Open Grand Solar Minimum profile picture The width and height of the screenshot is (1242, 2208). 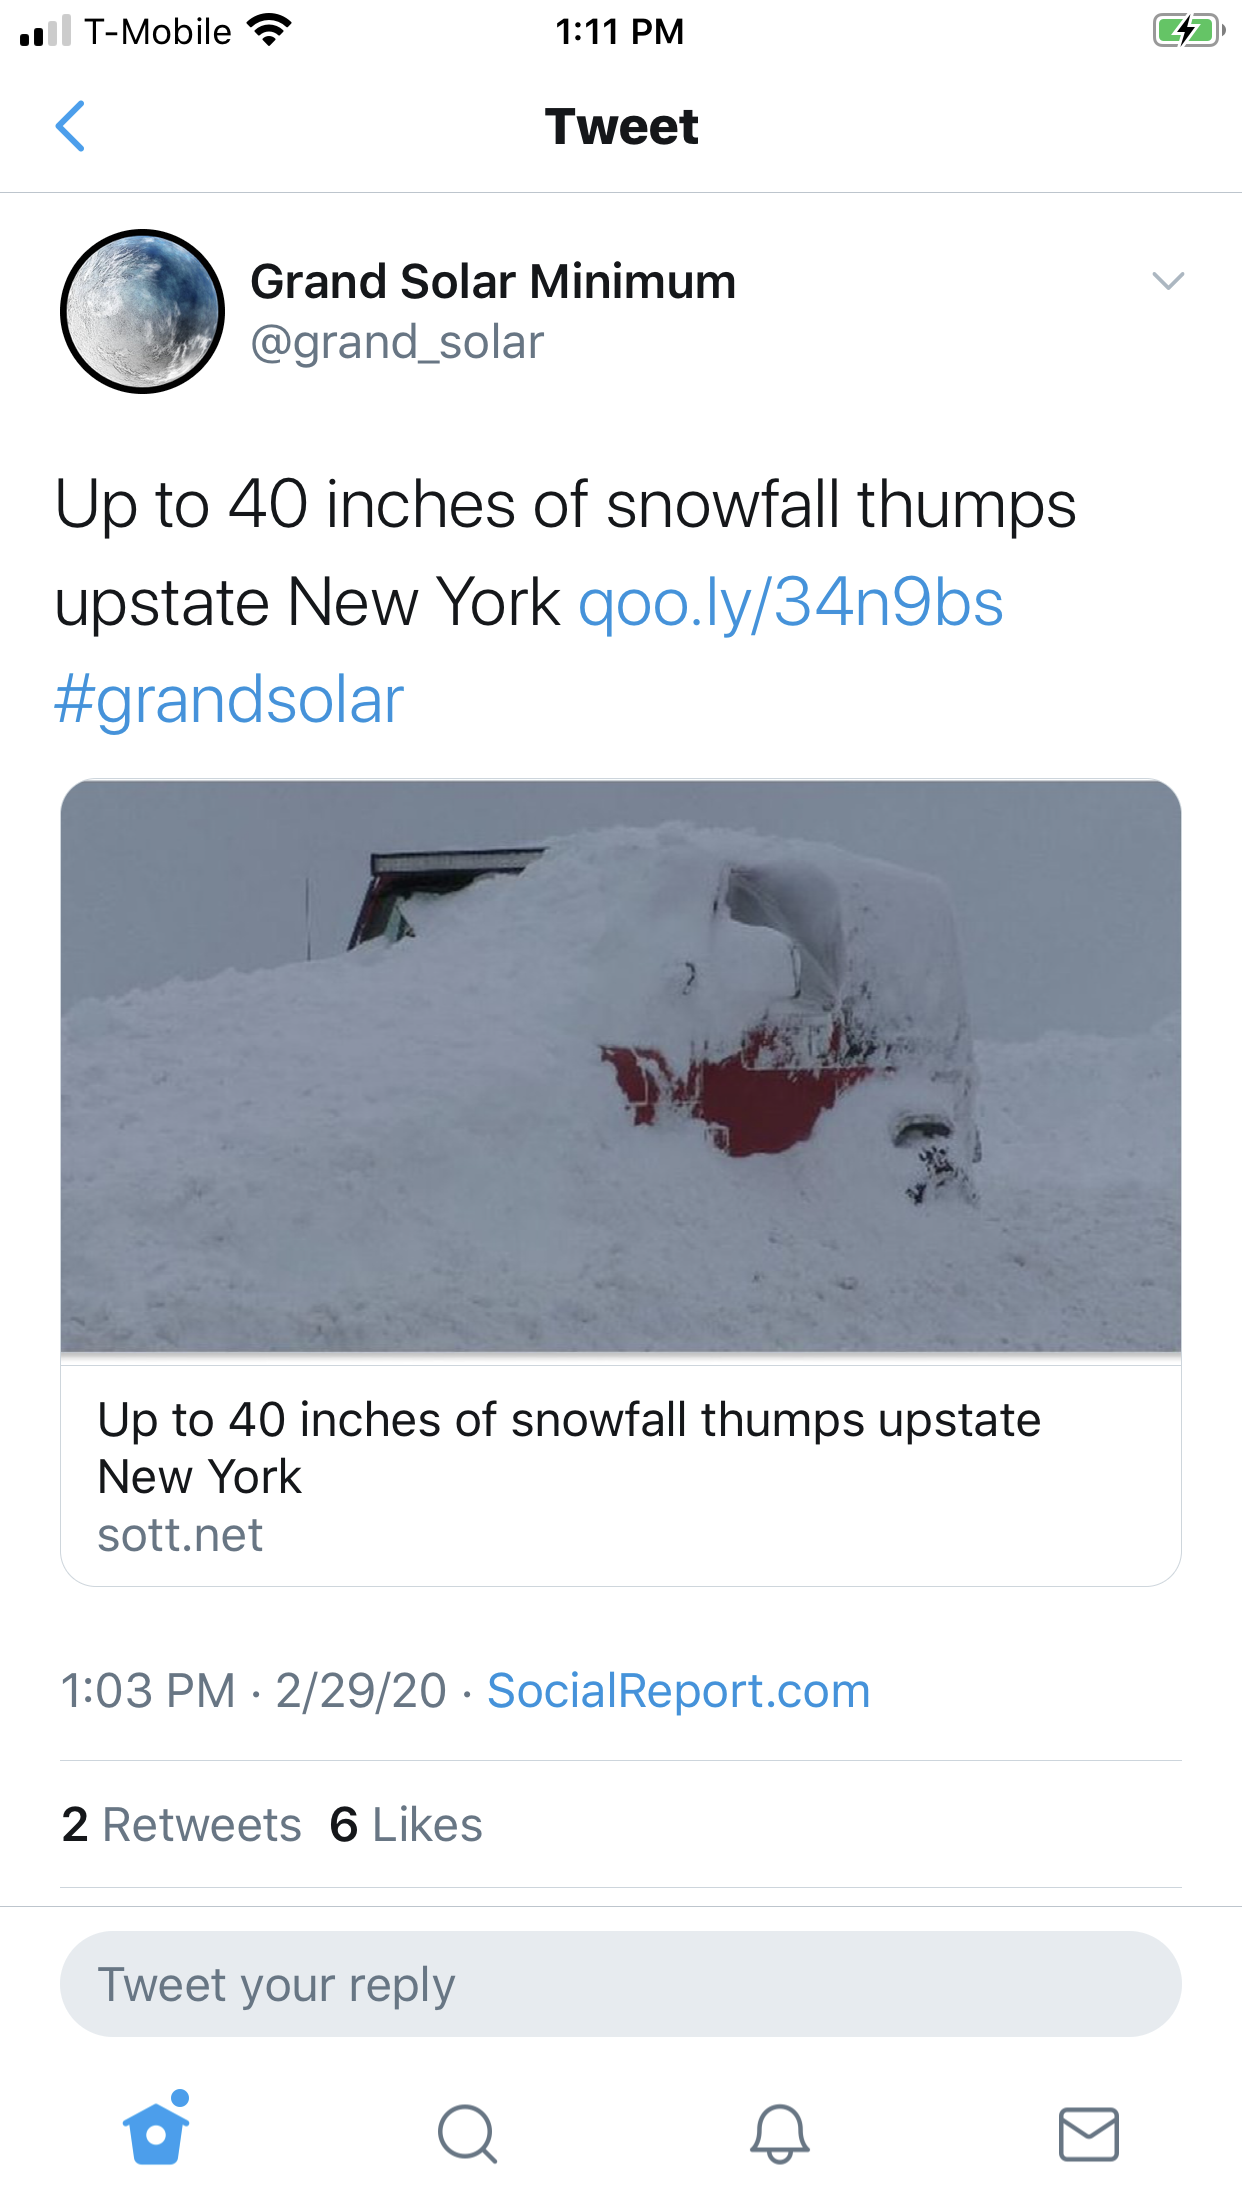143,311
